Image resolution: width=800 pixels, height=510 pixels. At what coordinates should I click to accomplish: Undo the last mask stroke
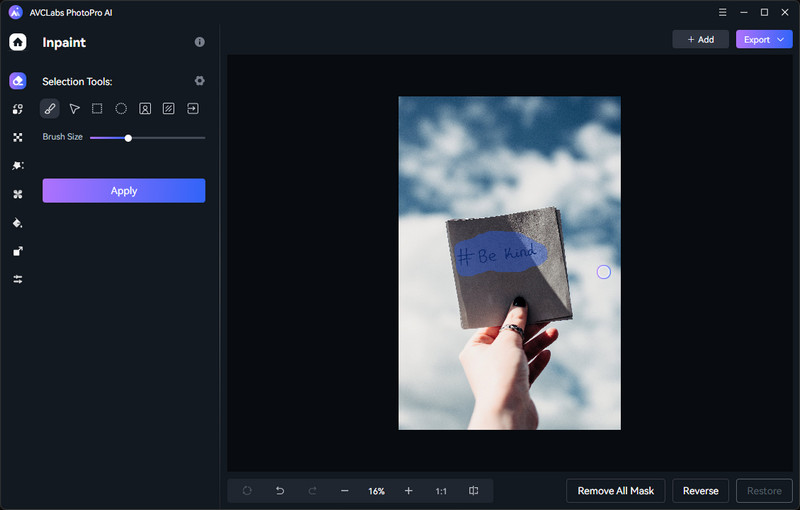280,491
